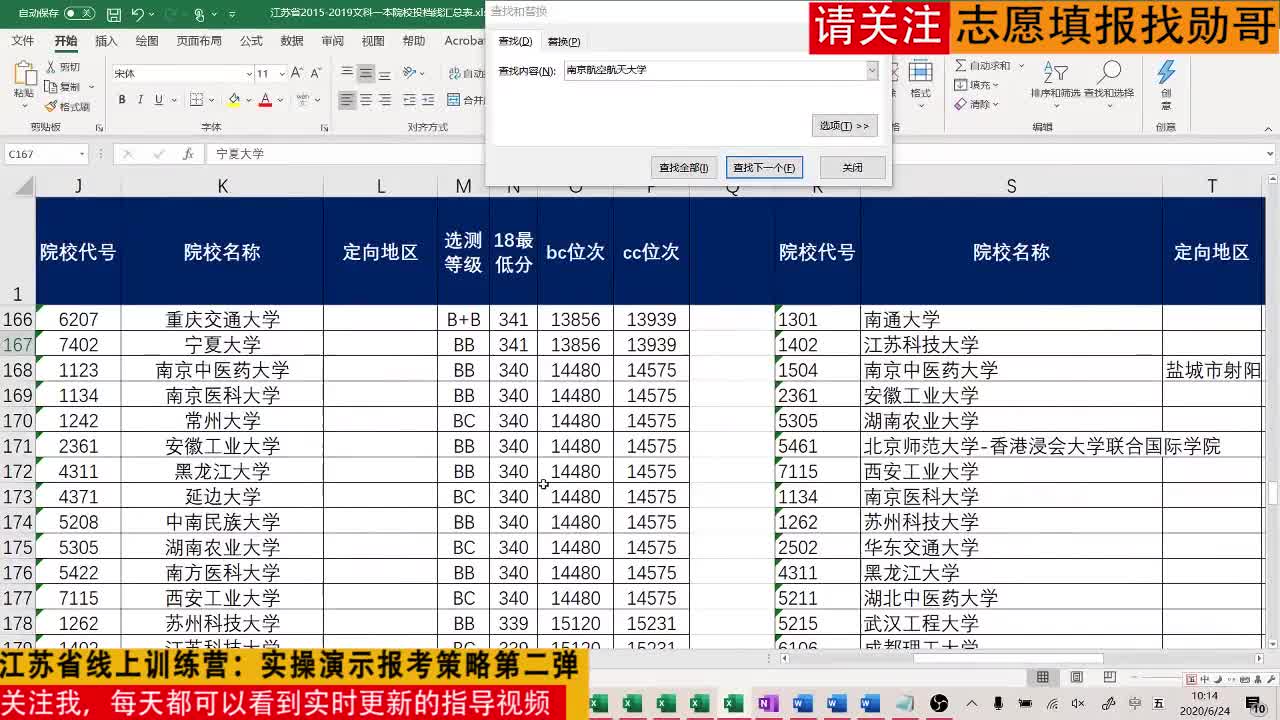Click the 剪切 scissors icon
Image resolution: width=1280 pixels, height=720 pixels.
point(50,67)
